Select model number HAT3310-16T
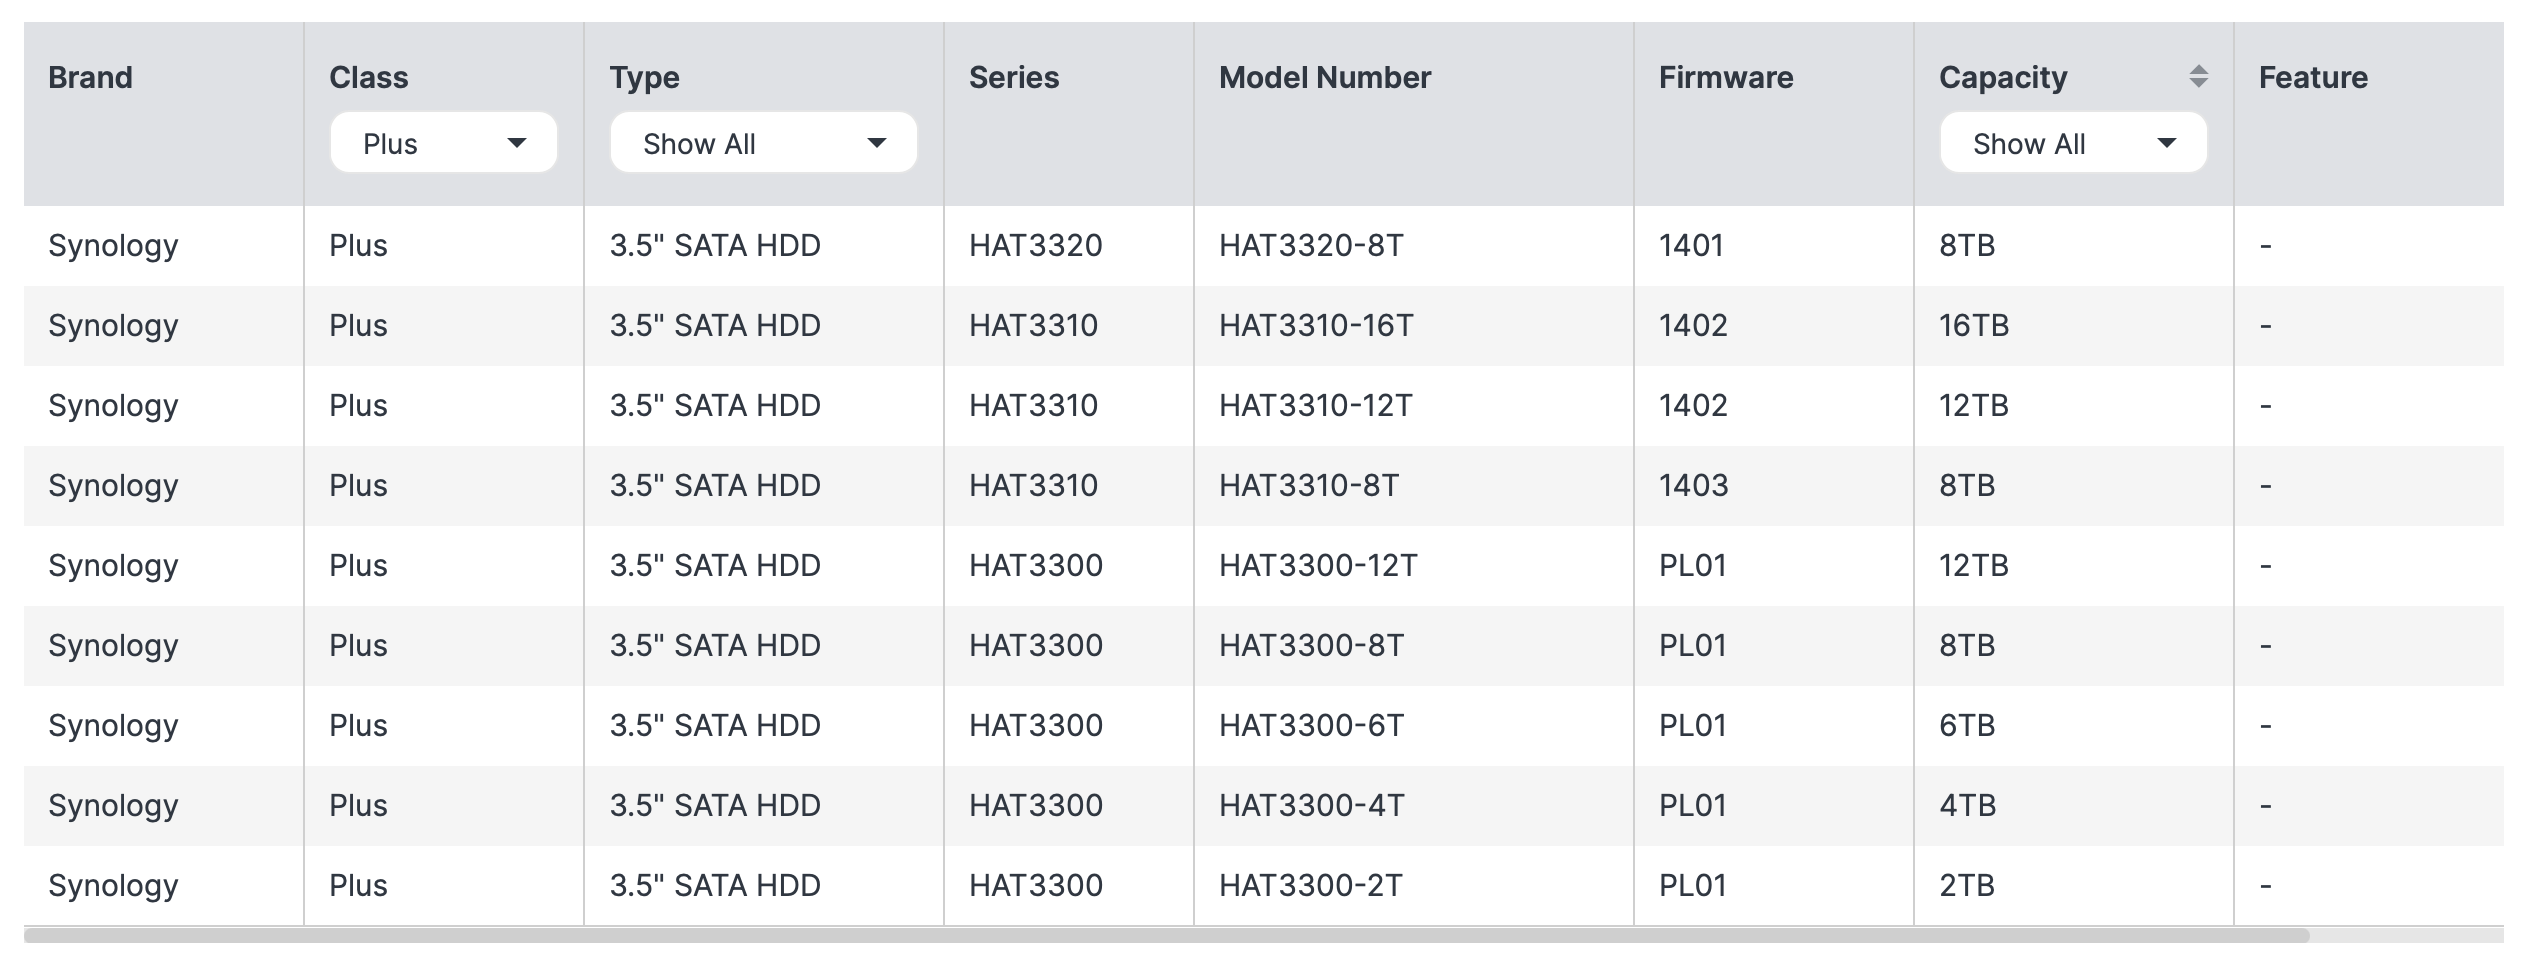 click(x=1316, y=325)
